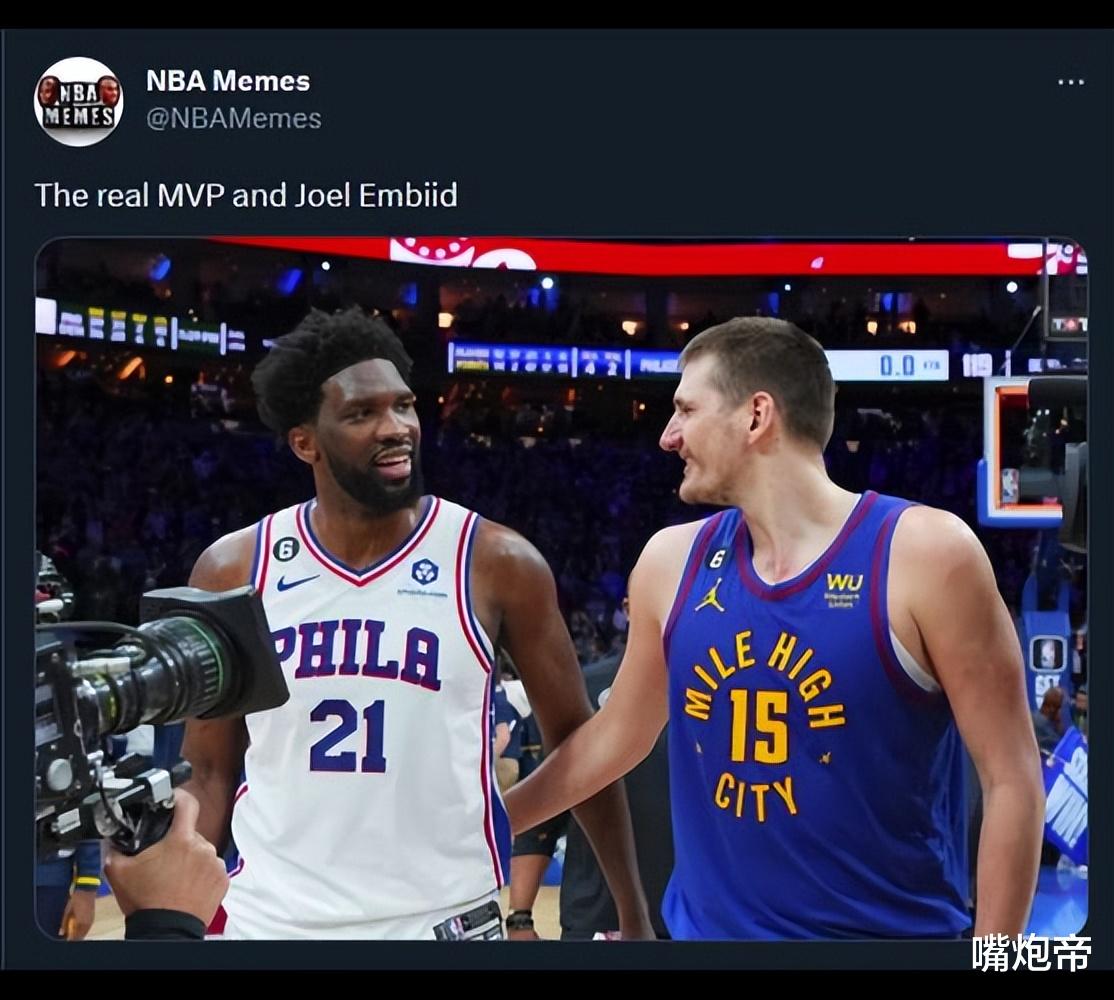This screenshot has height=1000, width=1114.
Task: Click the Jordan jumpman logo on blue jersey
Action: 710,595
